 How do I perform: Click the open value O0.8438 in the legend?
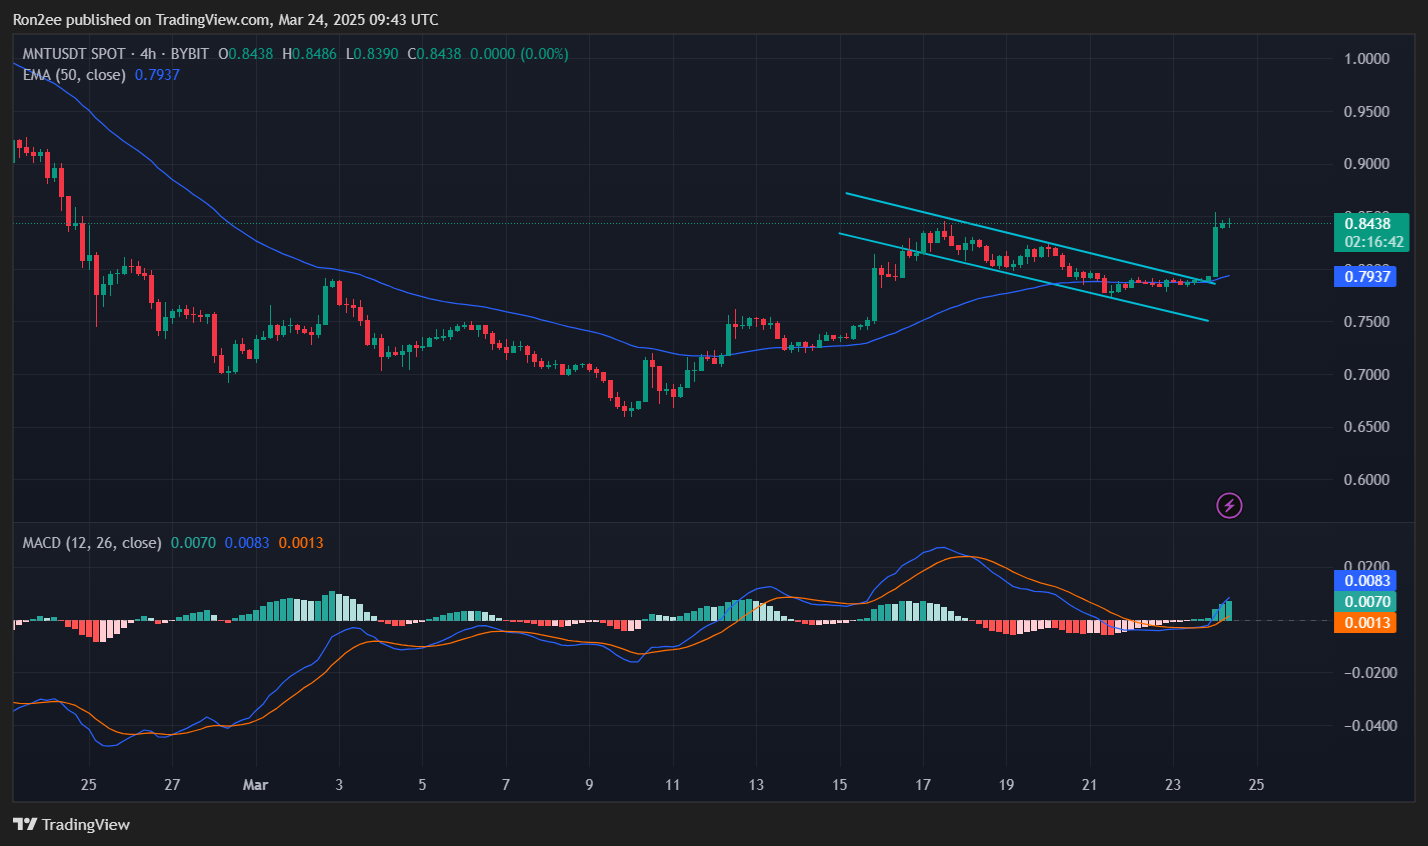point(246,54)
